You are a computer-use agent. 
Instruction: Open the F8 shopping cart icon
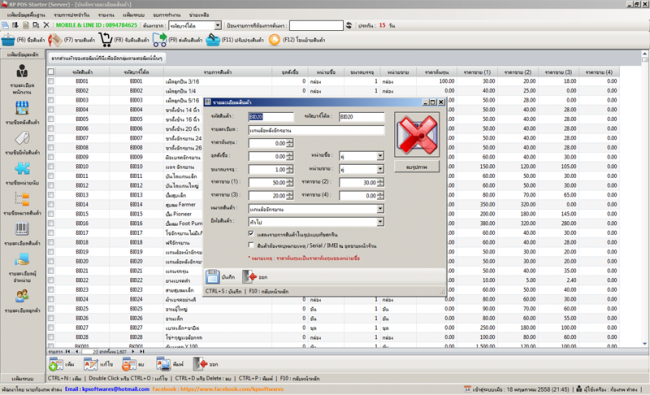pos(105,40)
